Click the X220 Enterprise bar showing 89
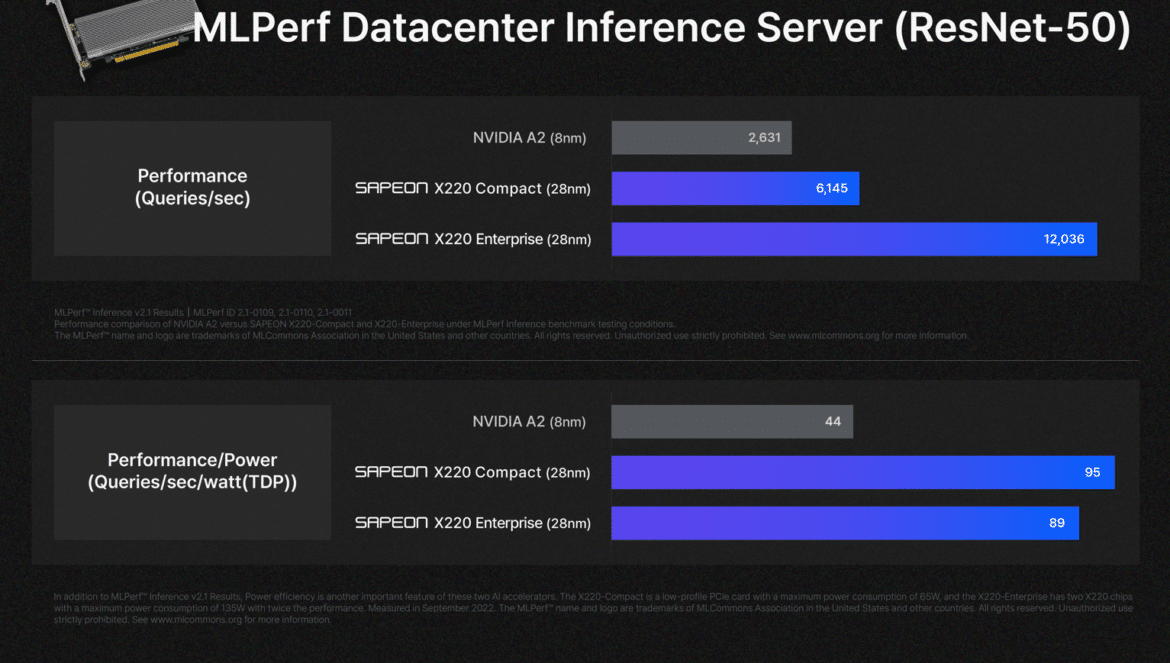The image size is (1170, 663). [845, 524]
